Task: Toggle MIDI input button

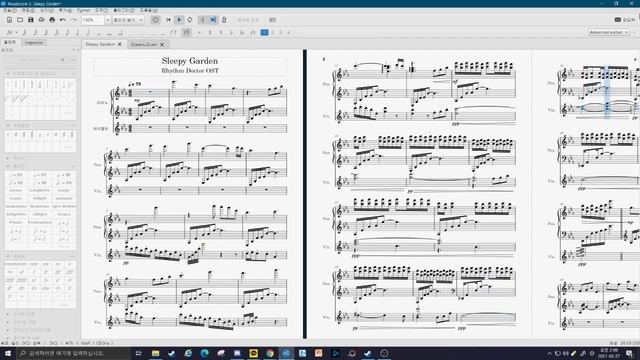Action: 155,20
